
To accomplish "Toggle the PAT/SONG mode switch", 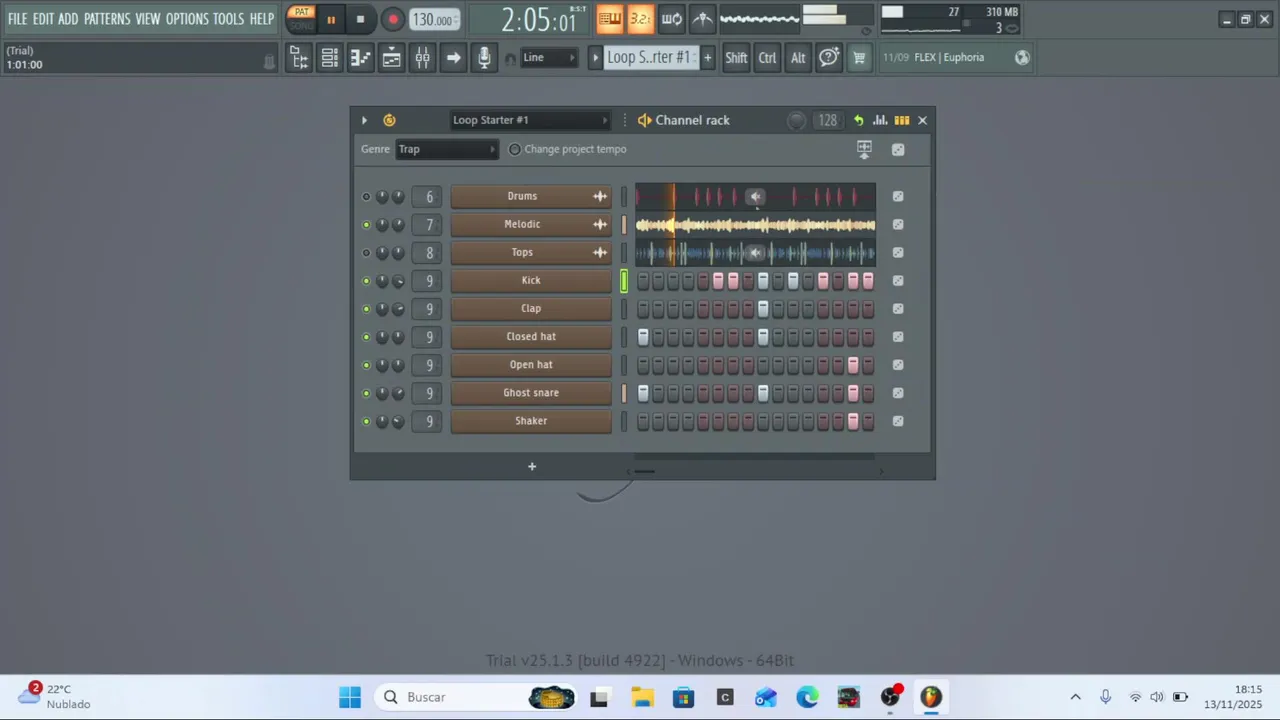I will pos(301,18).
